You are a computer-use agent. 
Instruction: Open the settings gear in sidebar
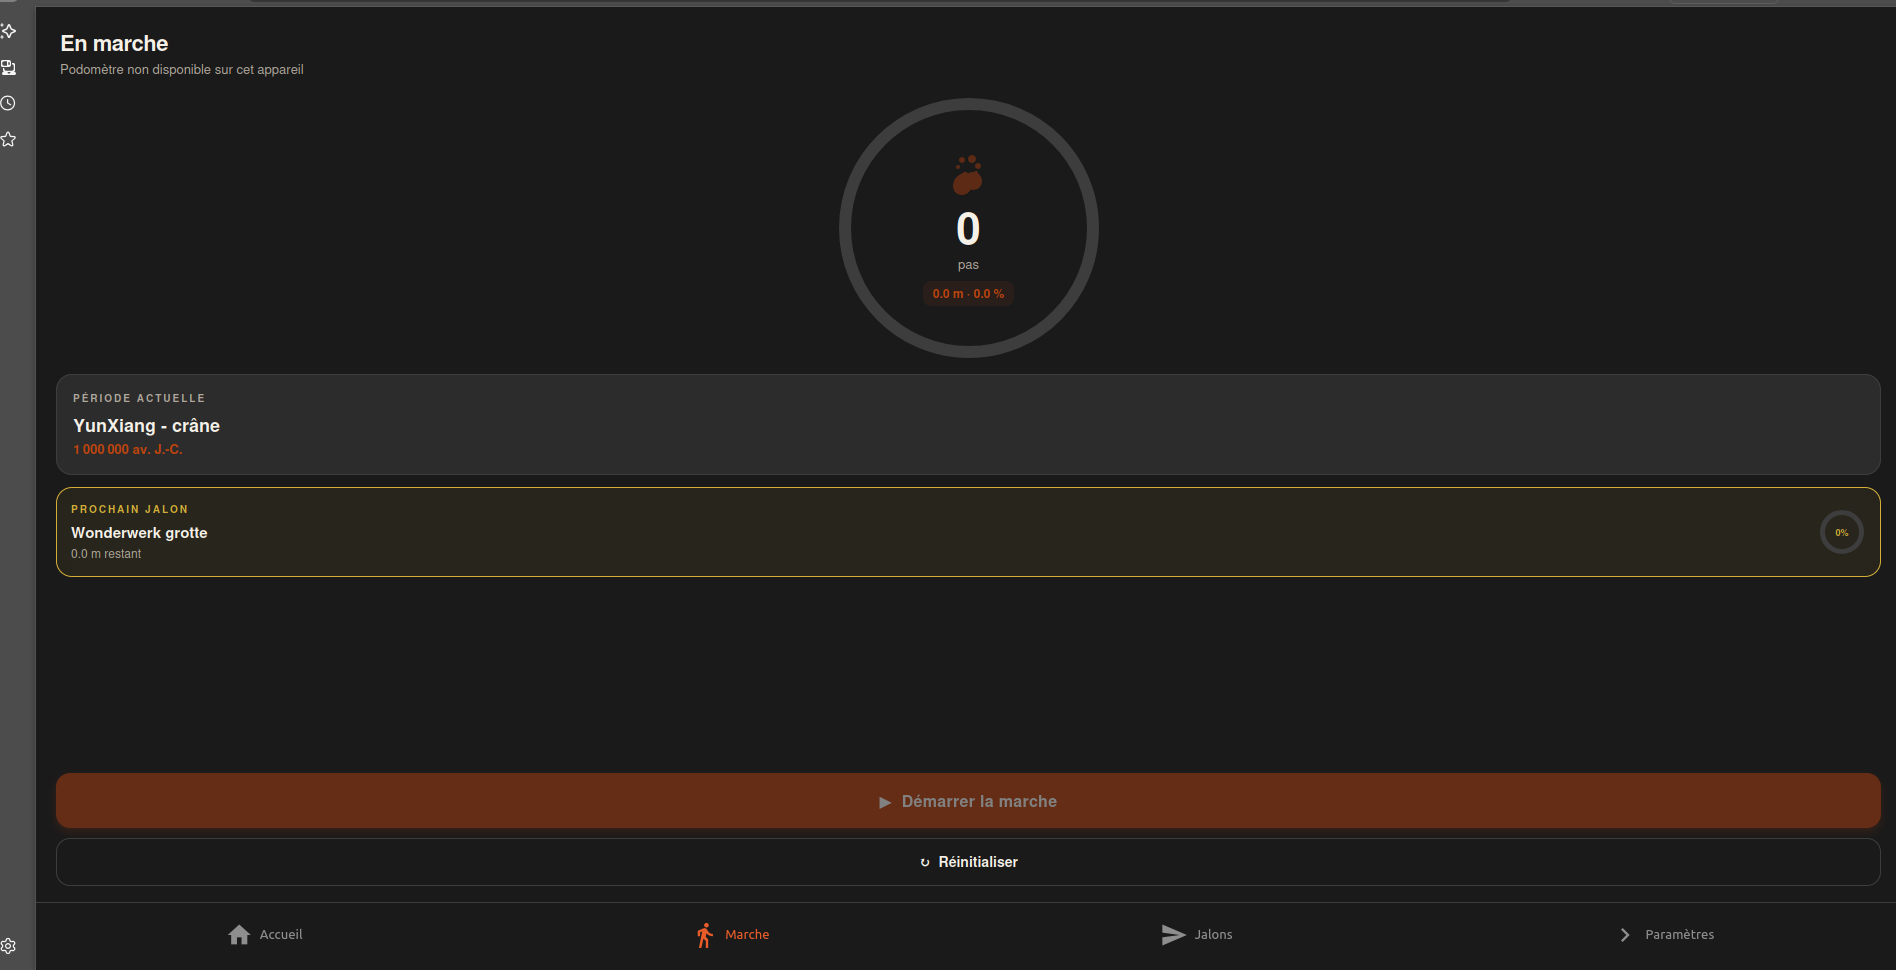click(9, 945)
